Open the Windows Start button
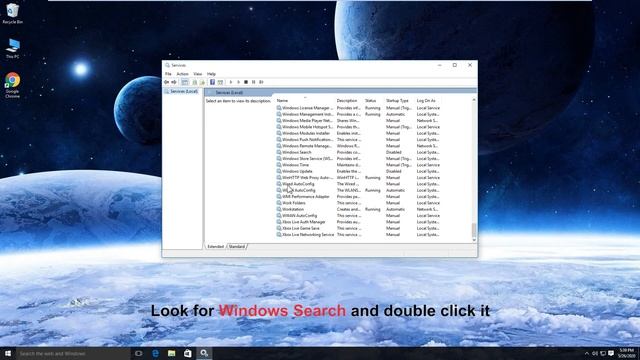The image size is (640, 360). click(x=8, y=353)
